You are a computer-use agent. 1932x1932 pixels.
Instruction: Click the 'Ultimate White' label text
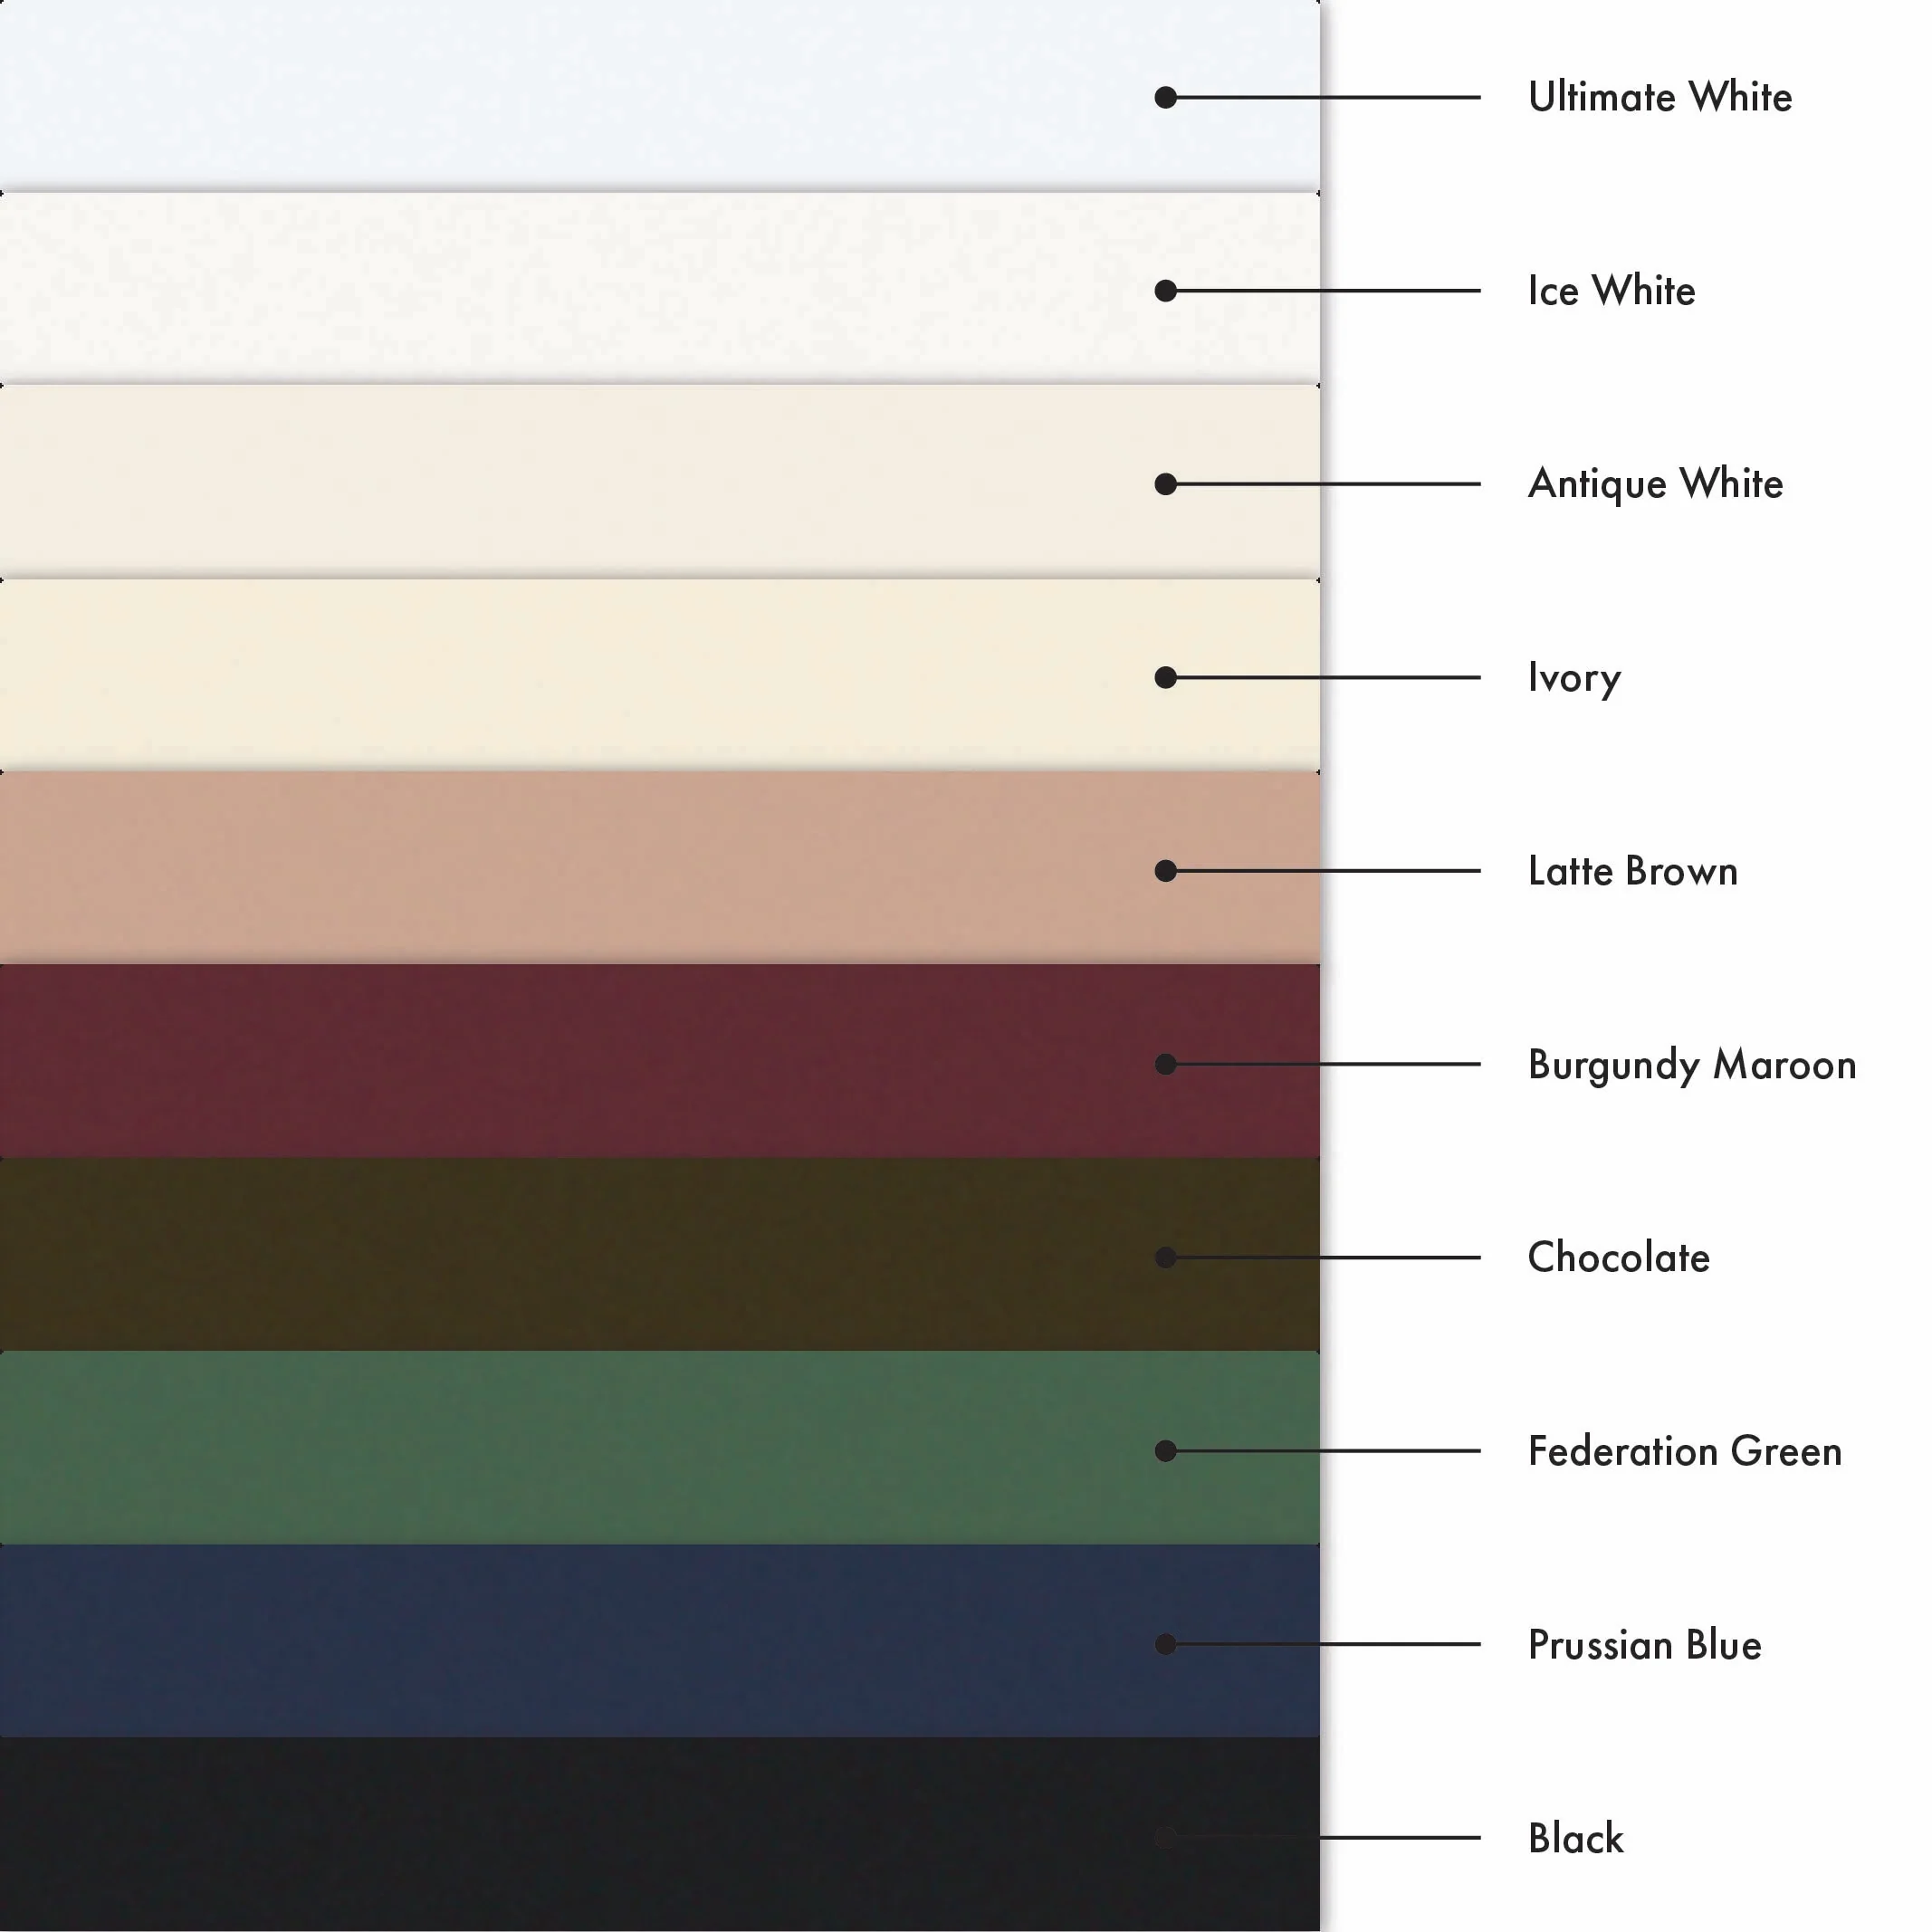[1660, 97]
